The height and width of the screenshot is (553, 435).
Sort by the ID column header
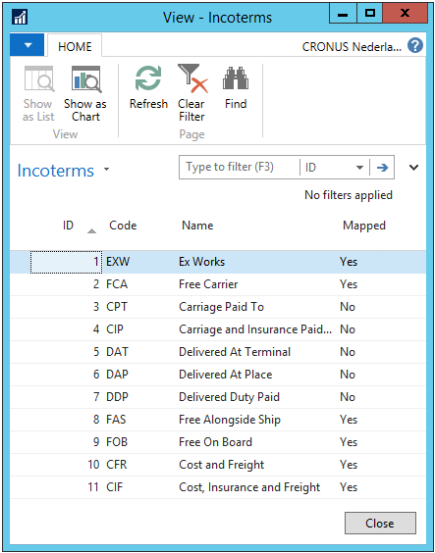pyautogui.click(x=68, y=225)
